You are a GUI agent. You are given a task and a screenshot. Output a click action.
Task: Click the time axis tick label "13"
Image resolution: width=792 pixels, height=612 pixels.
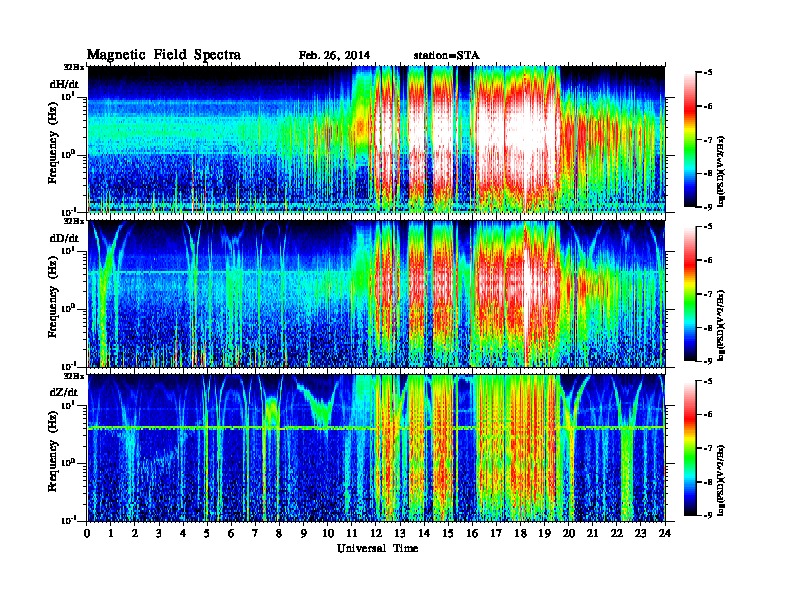pos(400,533)
